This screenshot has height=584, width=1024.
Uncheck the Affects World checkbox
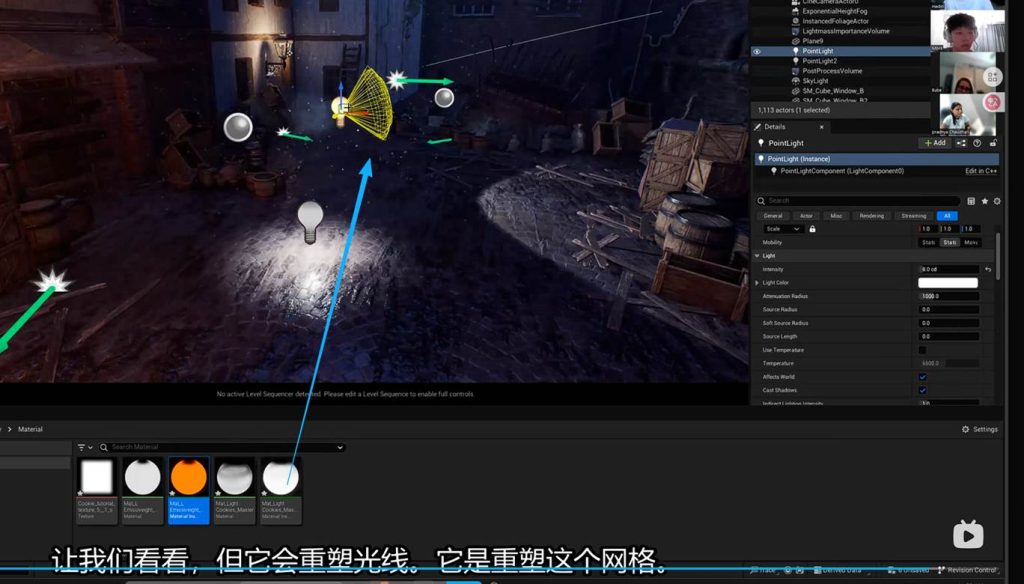(x=922, y=377)
